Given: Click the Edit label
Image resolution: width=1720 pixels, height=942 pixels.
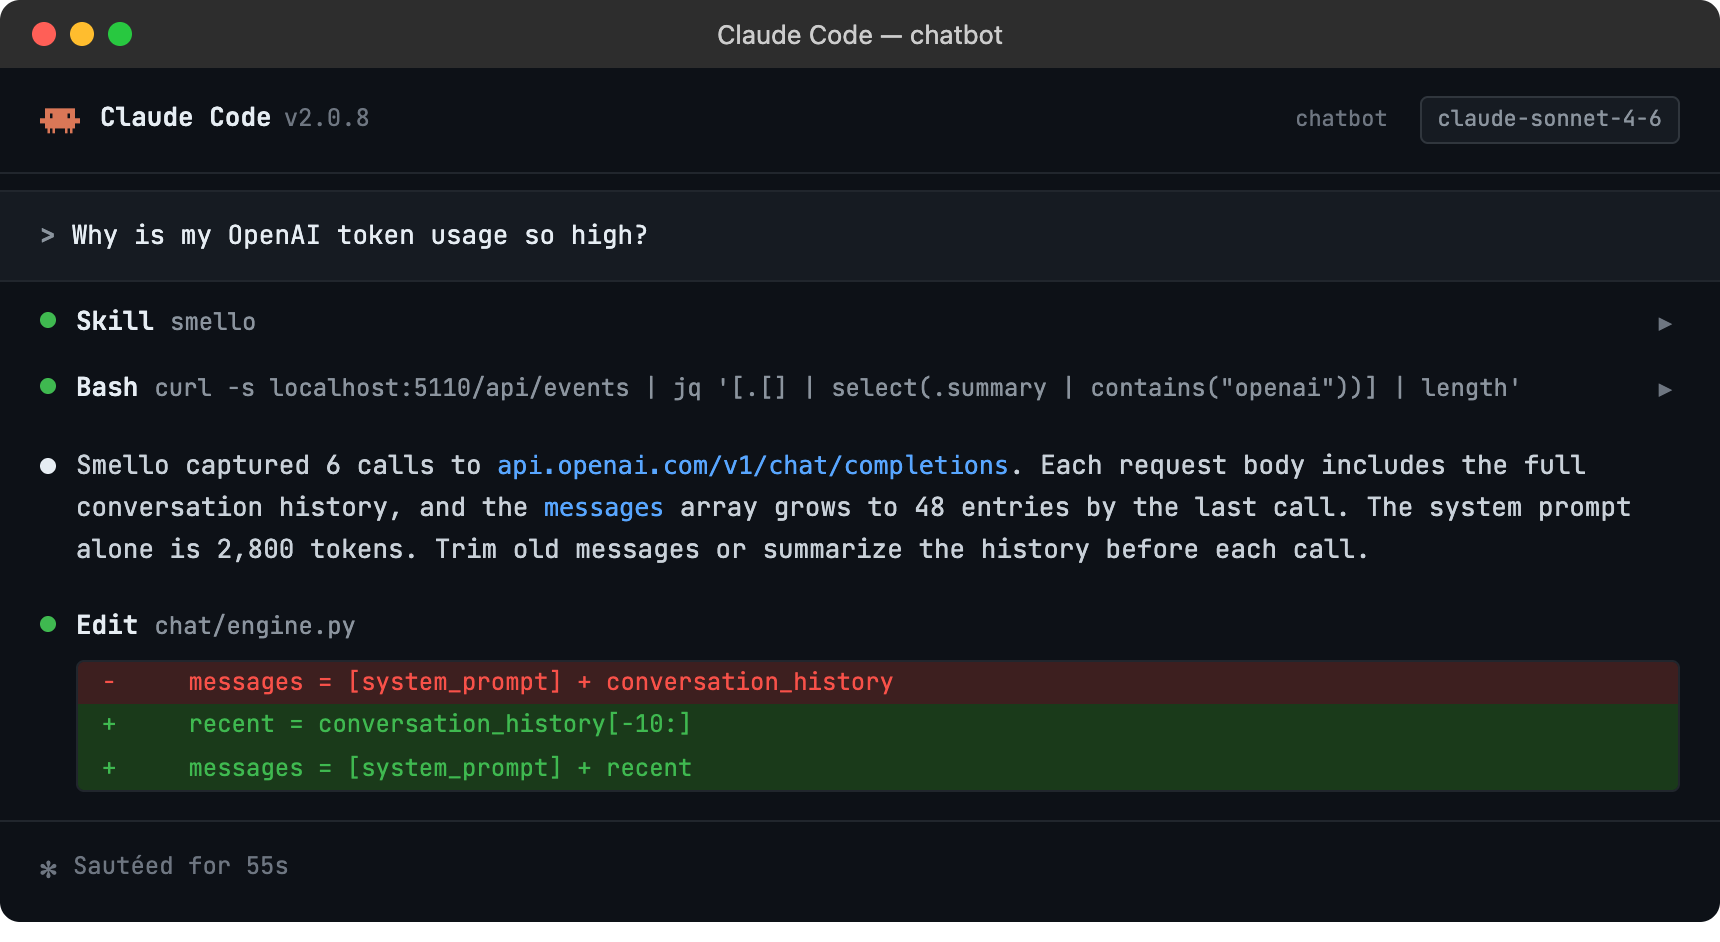Looking at the screenshot, I should click(107, 625).
